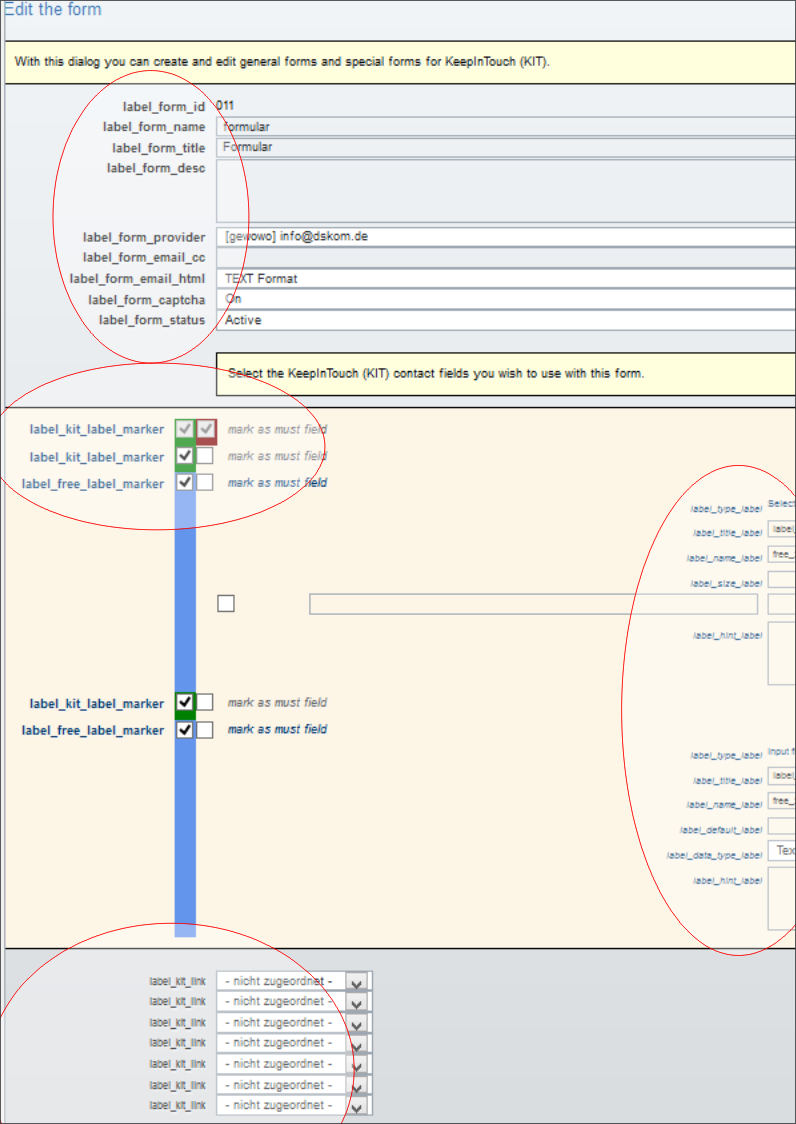Click into the label_form_desc text area
The image size is (796, 1124).
pyautogui.click(x=506, y=191)
